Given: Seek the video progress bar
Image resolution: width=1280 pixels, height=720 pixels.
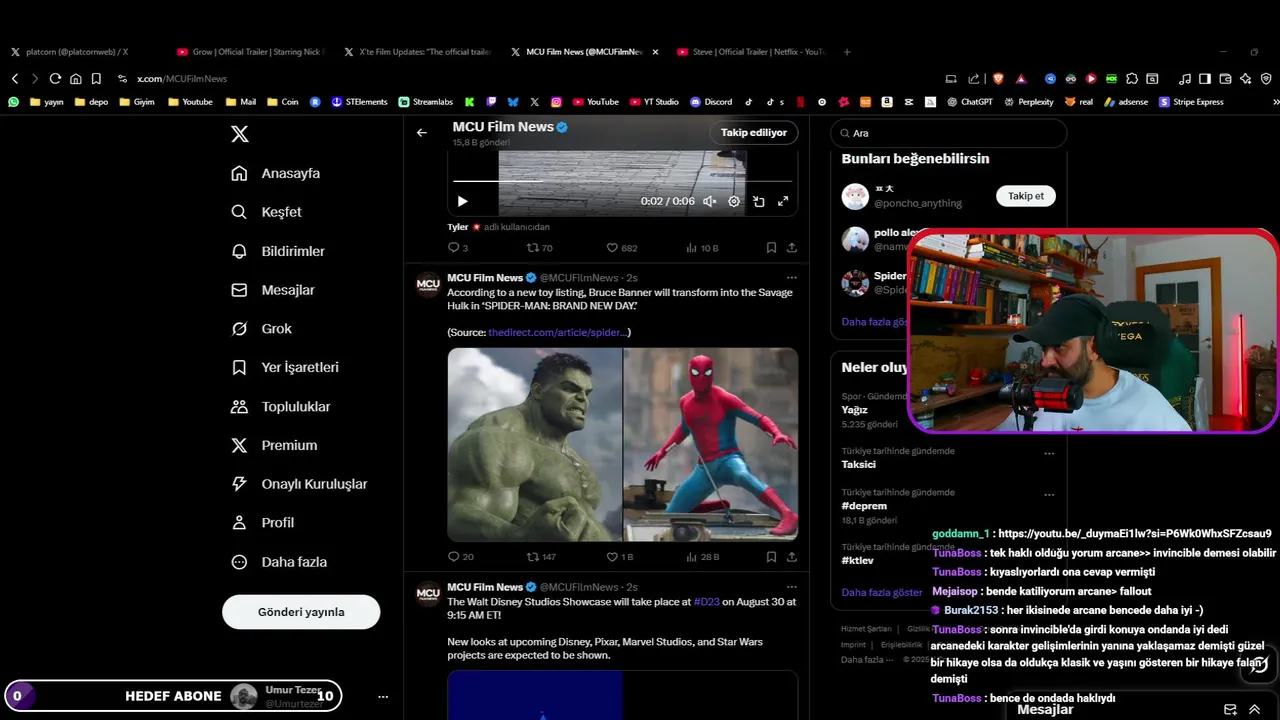Looking at the screenshot, I should point(622,181).
